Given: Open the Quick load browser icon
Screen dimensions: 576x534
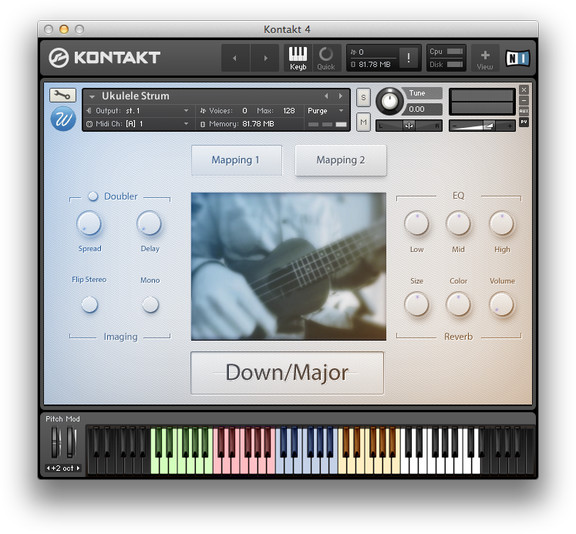Looking at the screenshot, I should (x=326, y=58).
